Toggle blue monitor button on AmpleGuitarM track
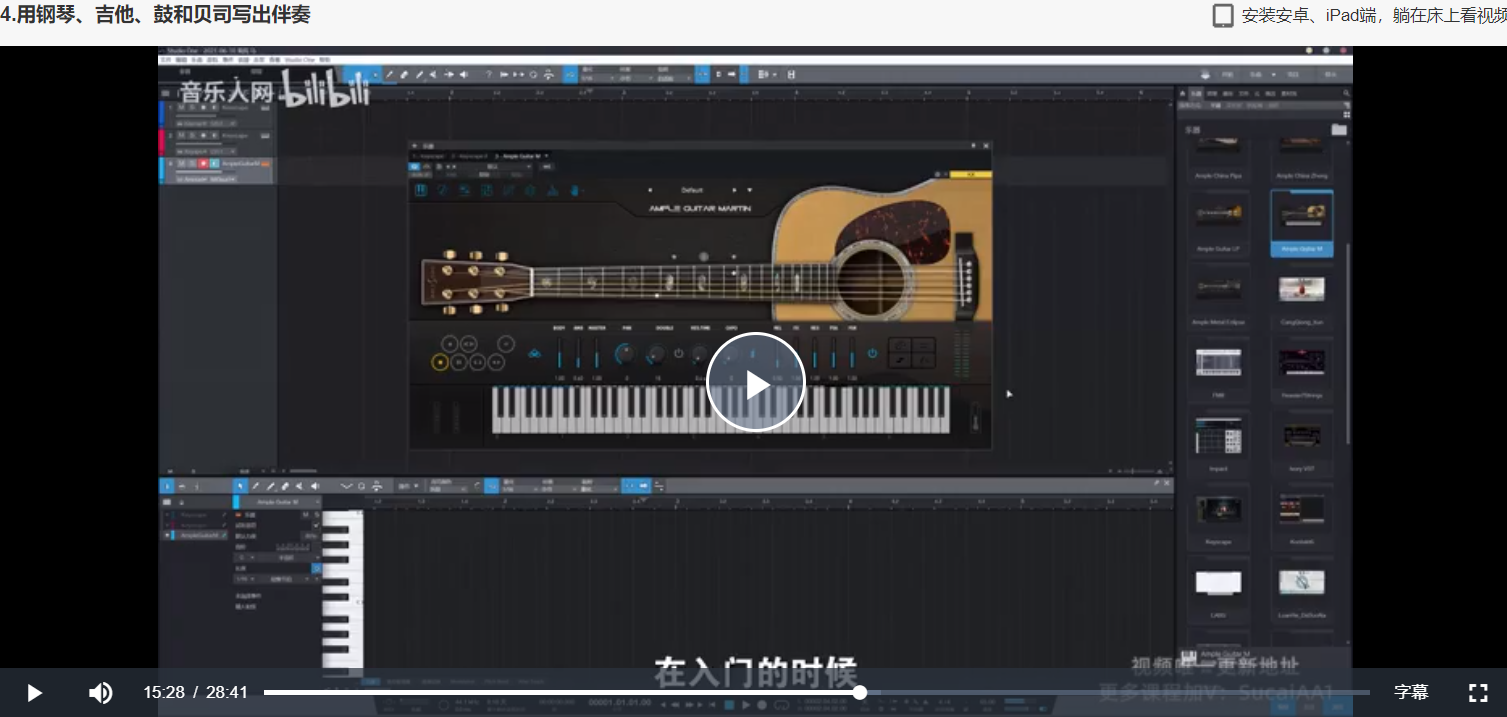This screenshot has height=717, width=1507. (214, 163)
